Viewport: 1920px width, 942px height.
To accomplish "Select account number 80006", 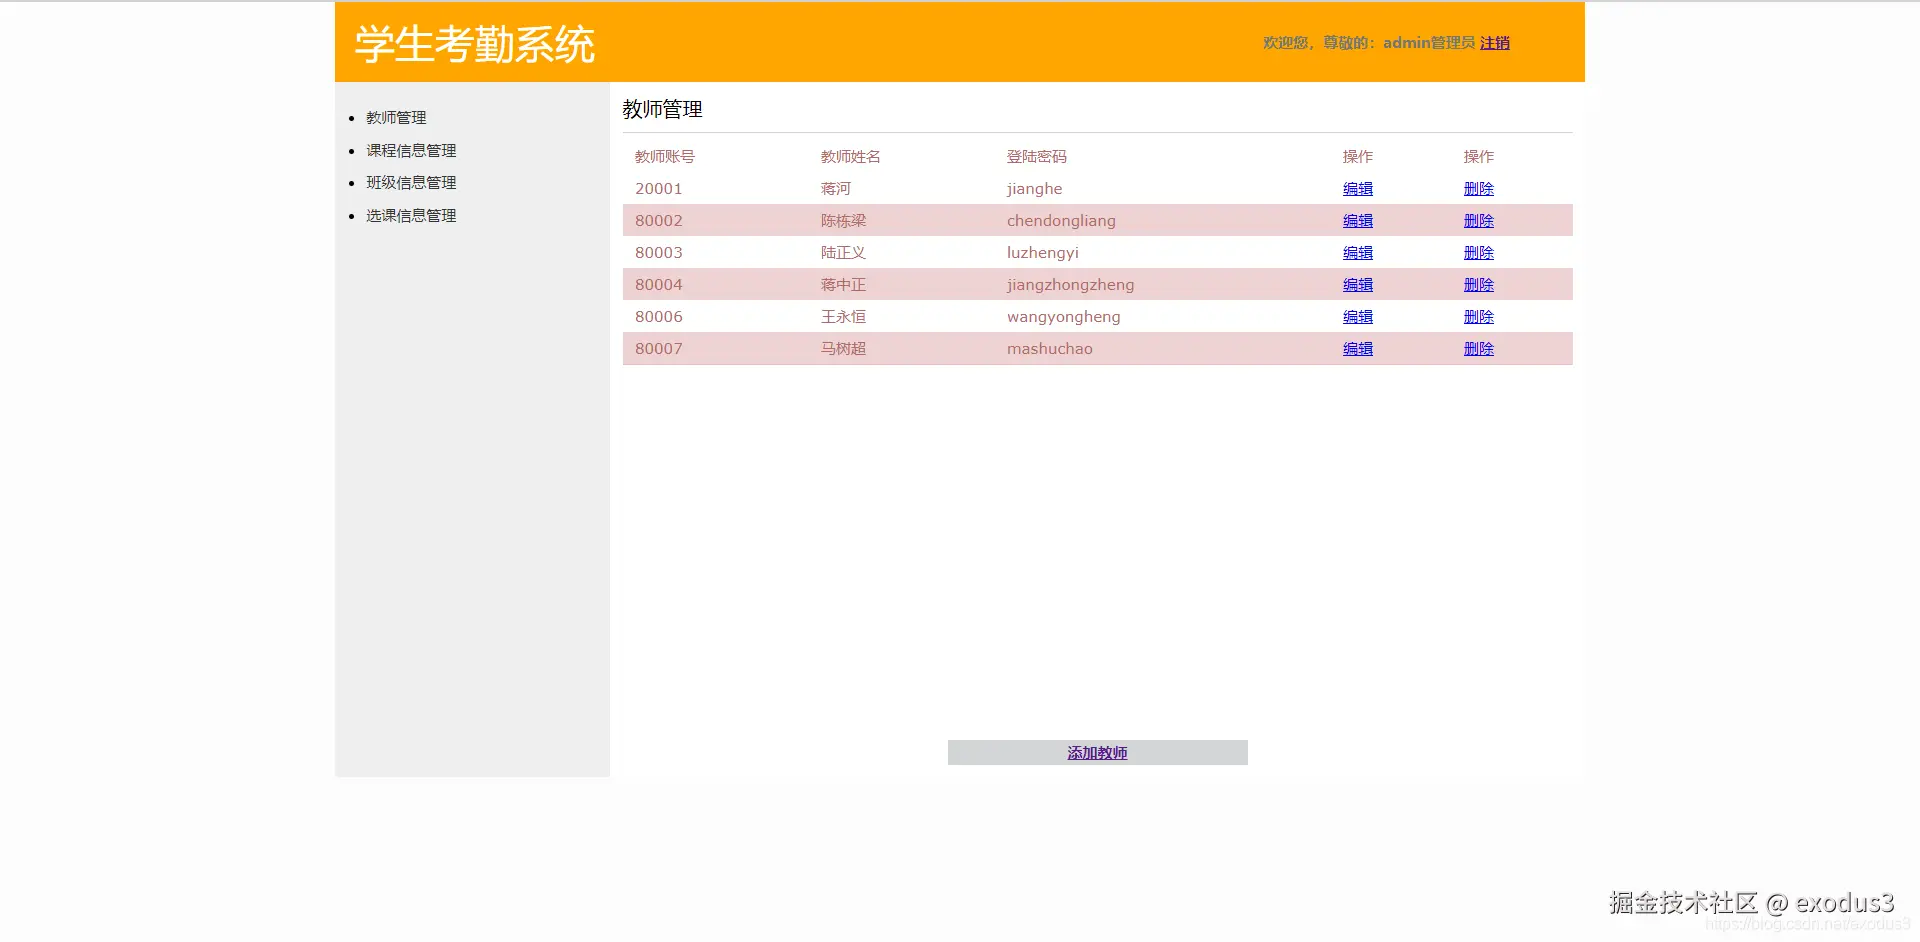I will (659, 317).
